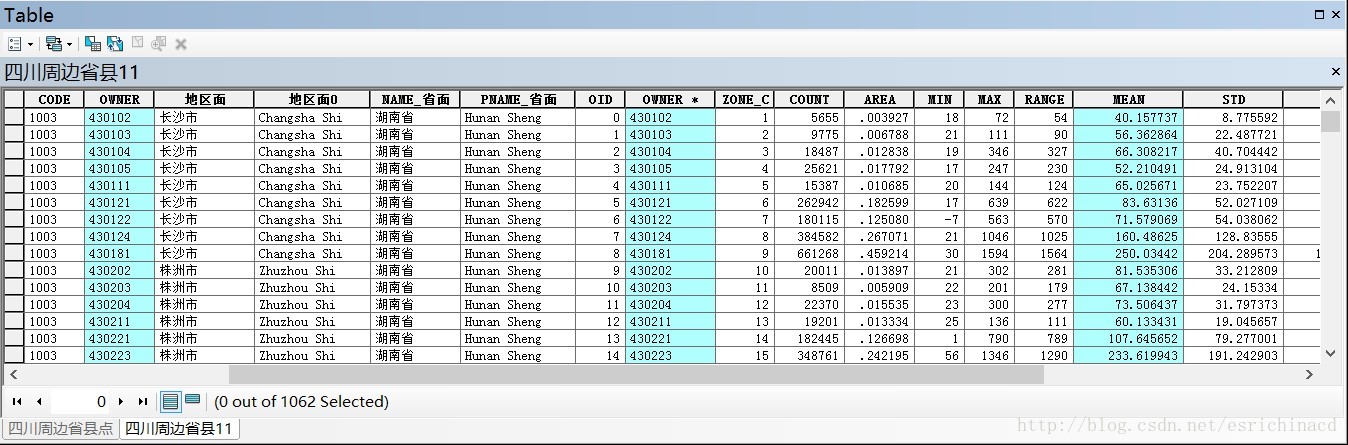1348x445 pixels.
Task: Select the row with OID 0
Action: tap(14, 117)
